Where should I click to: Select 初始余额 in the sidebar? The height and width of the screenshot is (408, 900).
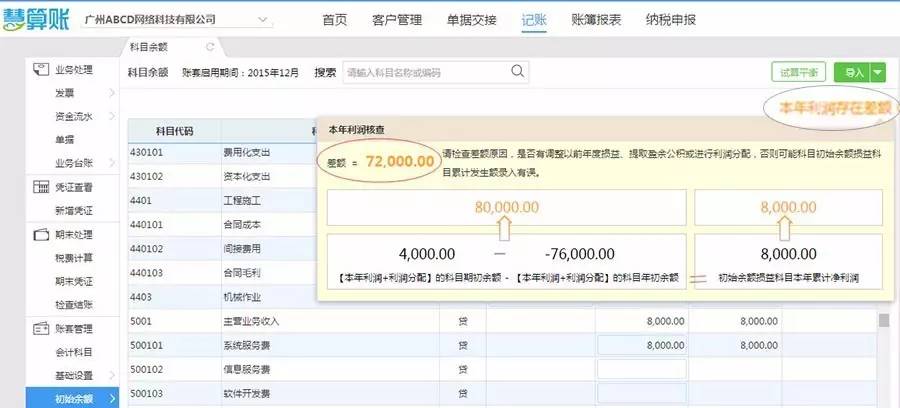click(x=73, y=399)
